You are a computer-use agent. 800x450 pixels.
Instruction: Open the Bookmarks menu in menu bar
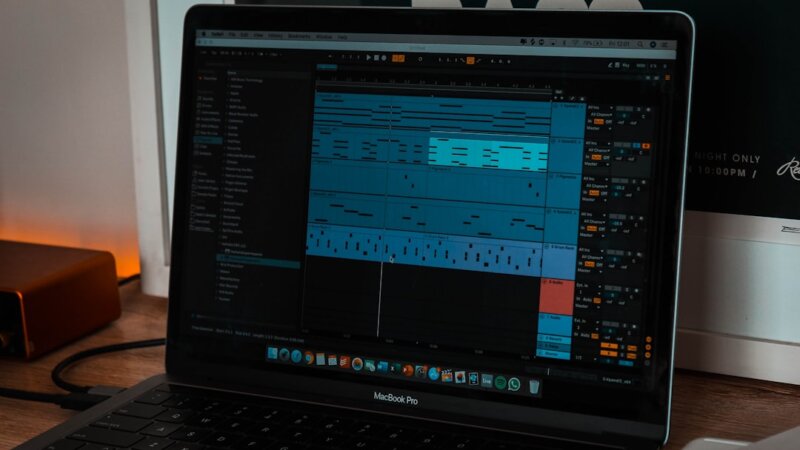tap(298, 36)
